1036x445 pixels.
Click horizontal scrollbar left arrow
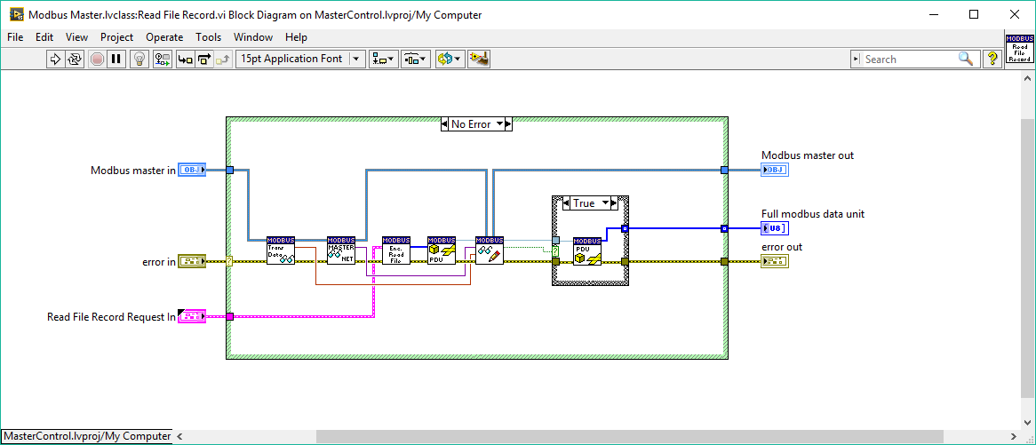coord(179,436)
